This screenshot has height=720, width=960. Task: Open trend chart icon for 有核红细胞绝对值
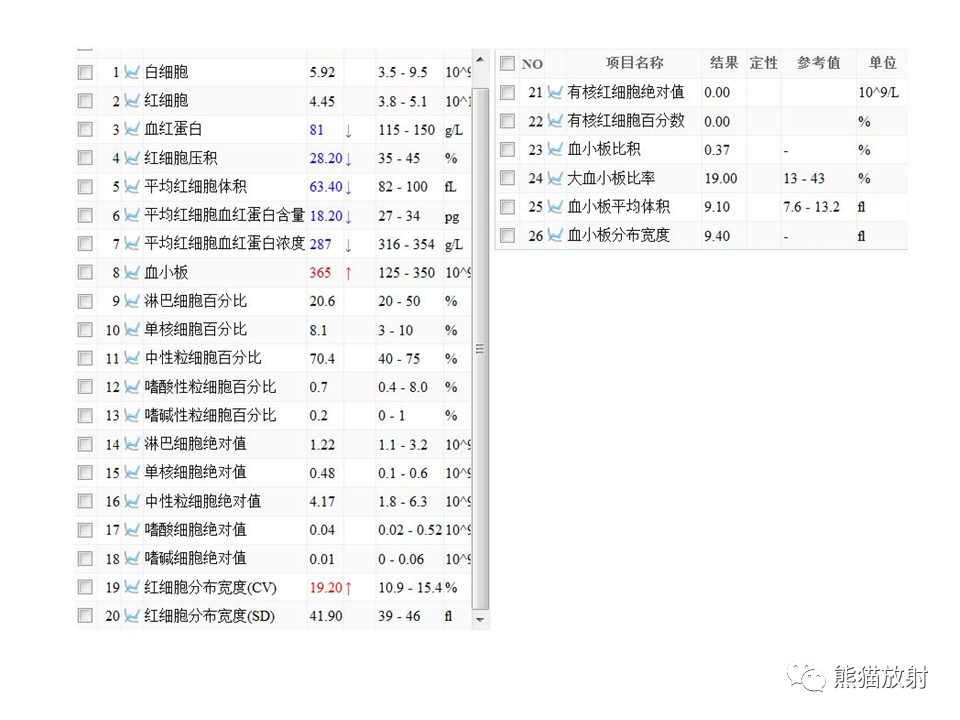click(x=555, y=92)
